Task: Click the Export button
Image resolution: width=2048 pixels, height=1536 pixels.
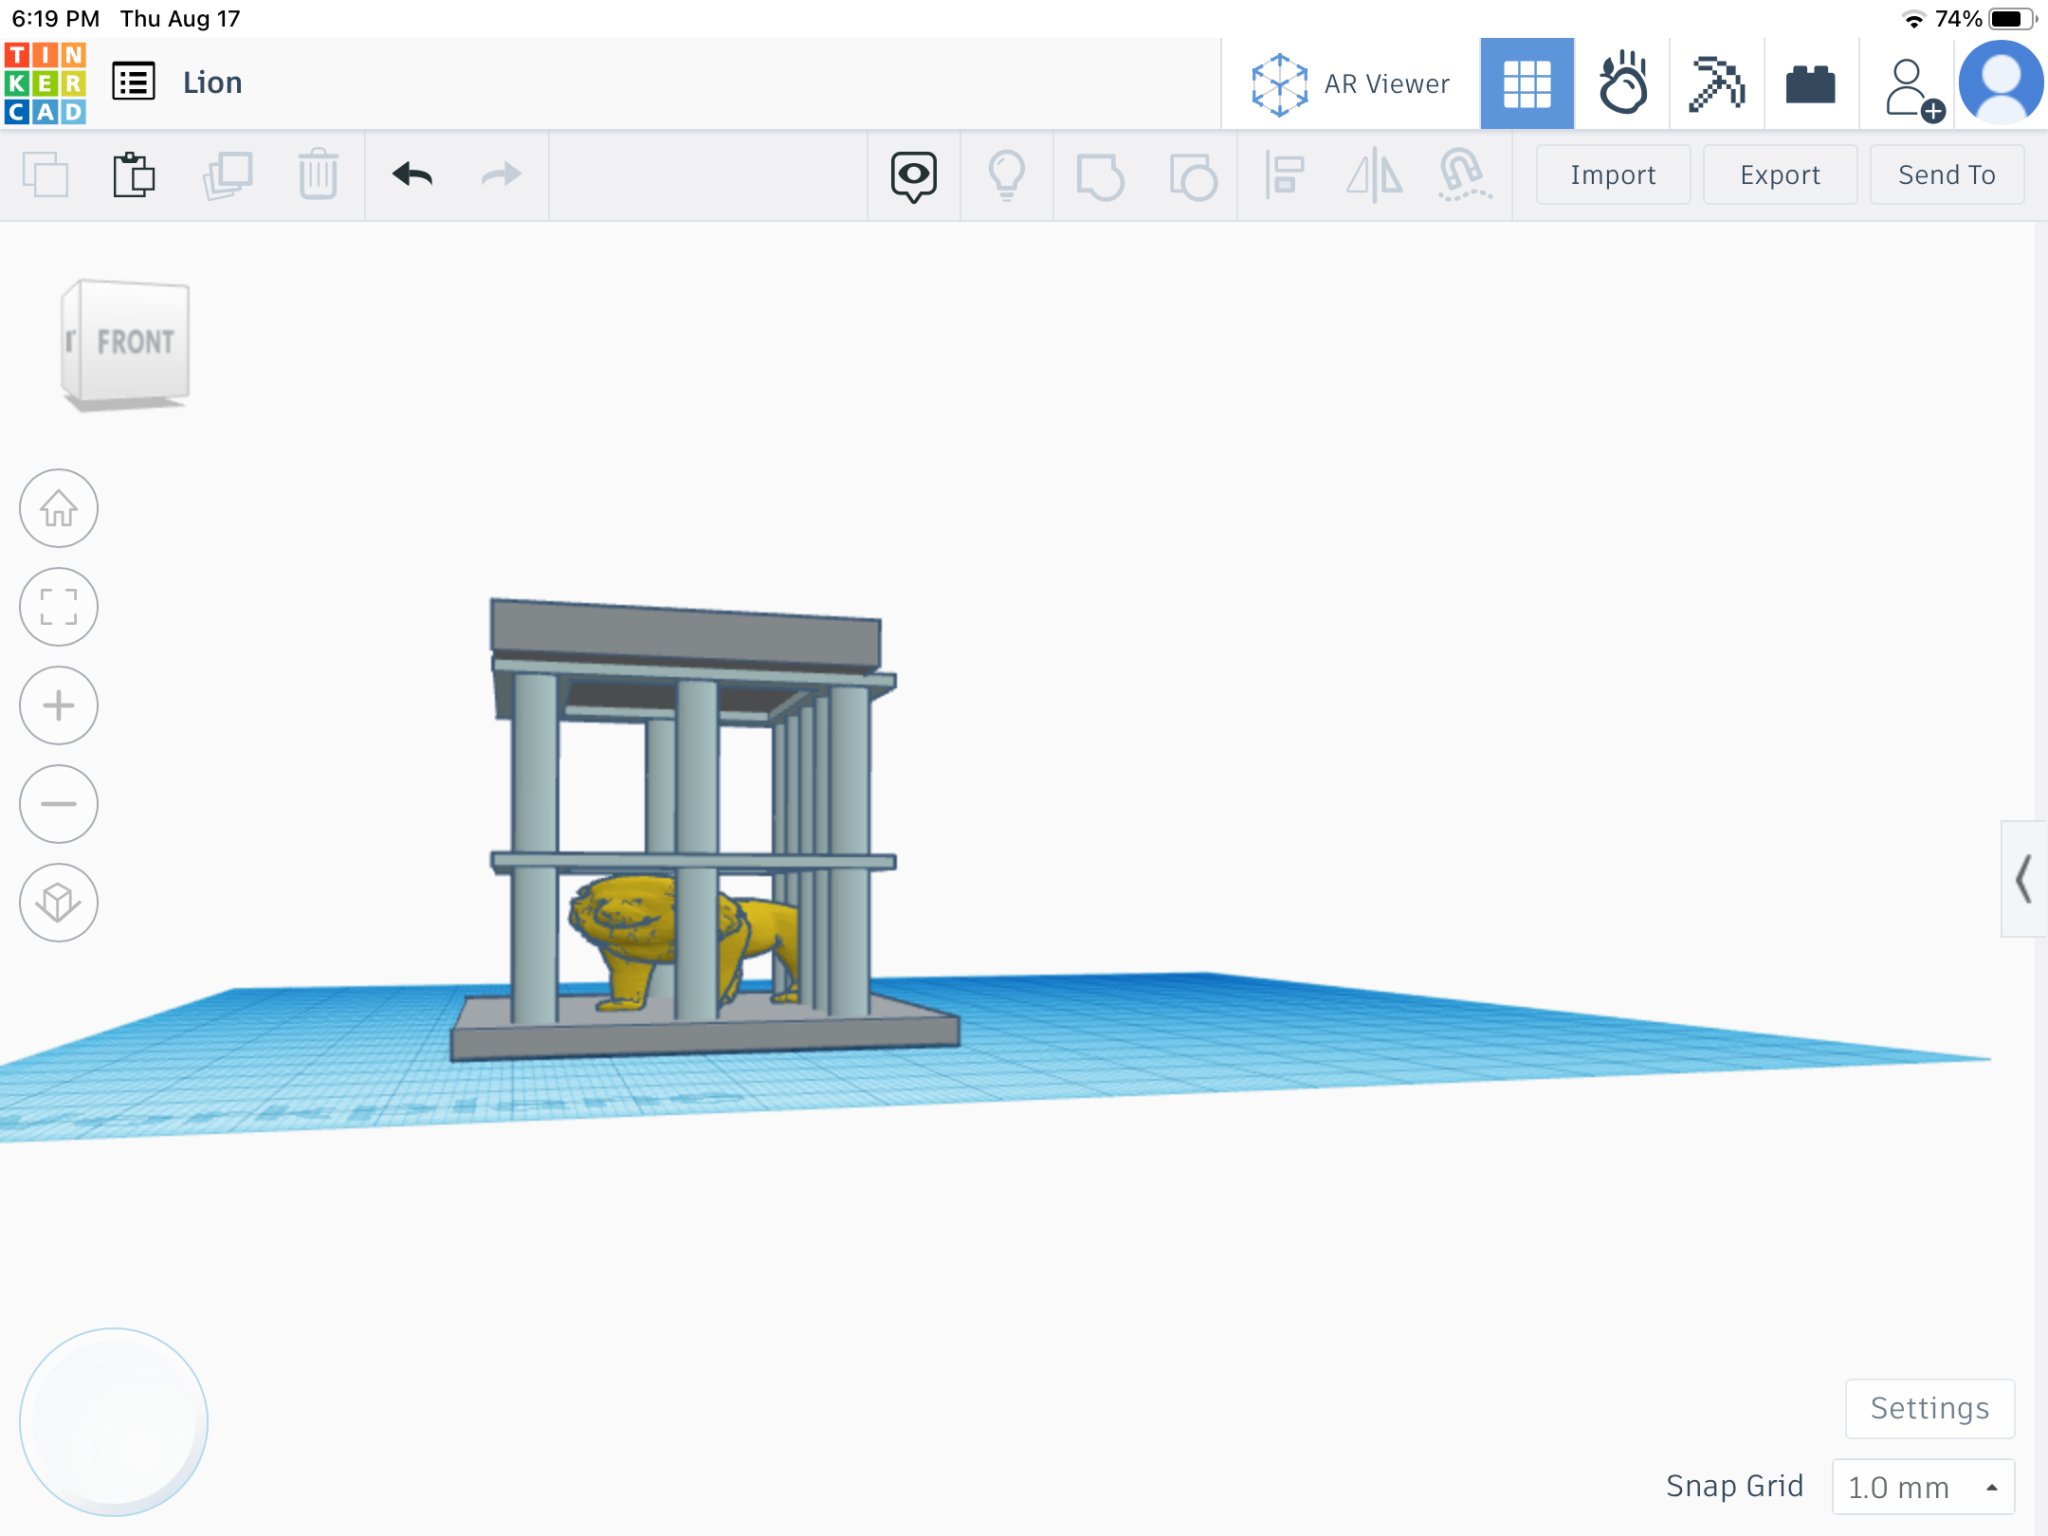Action: coord(1779,175)
